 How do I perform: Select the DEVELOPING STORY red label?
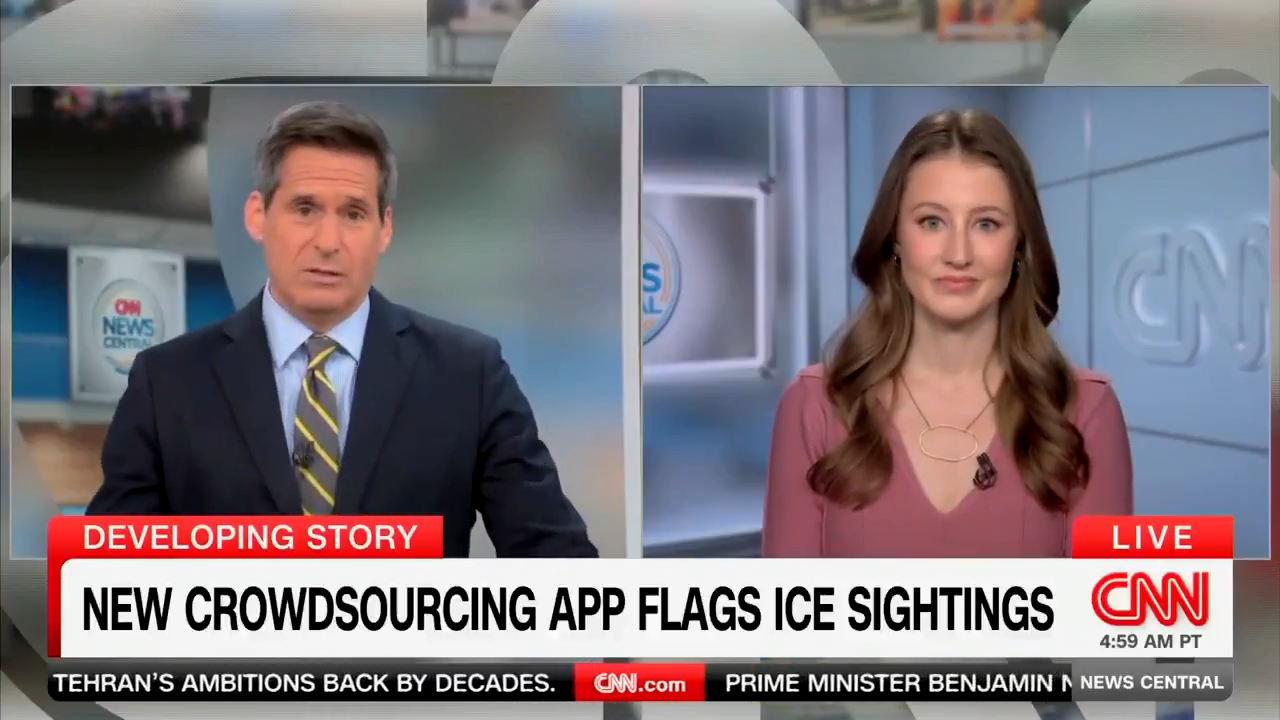click(249, 537)
